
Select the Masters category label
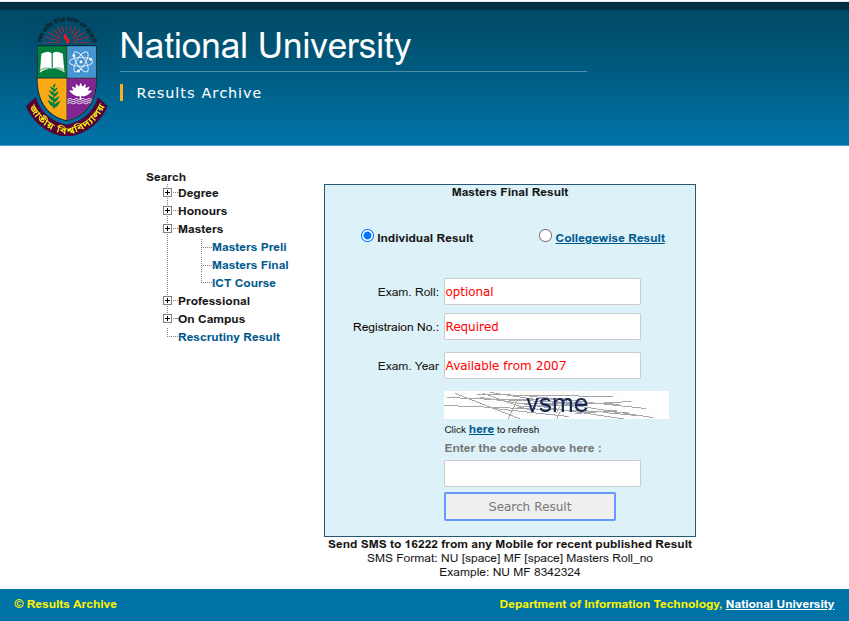pos(200,229)
